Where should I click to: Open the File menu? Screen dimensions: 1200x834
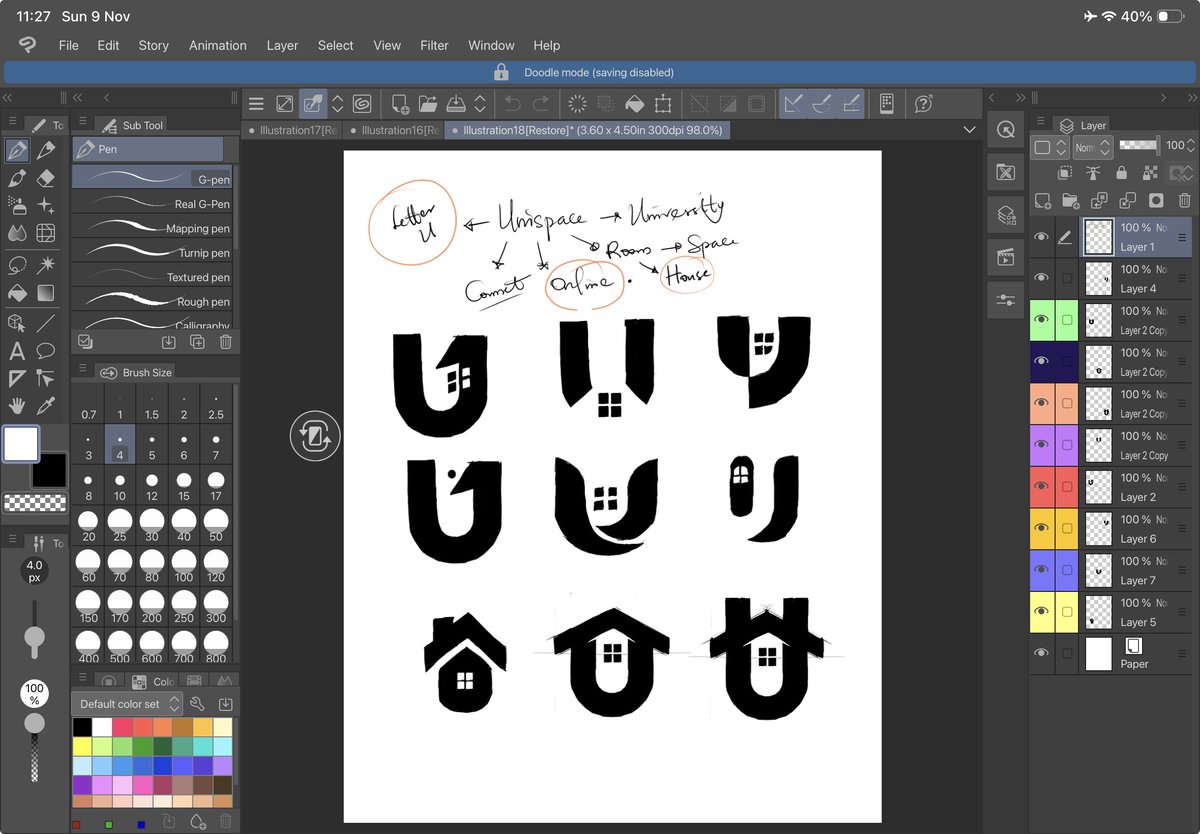click(68, 45)
